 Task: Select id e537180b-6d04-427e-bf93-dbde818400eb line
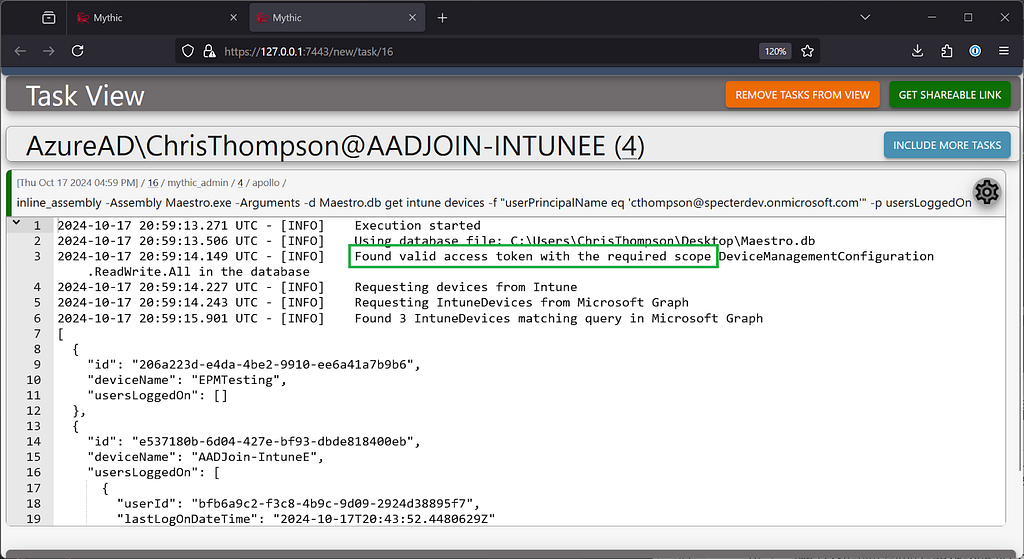[x=254, y=441]
